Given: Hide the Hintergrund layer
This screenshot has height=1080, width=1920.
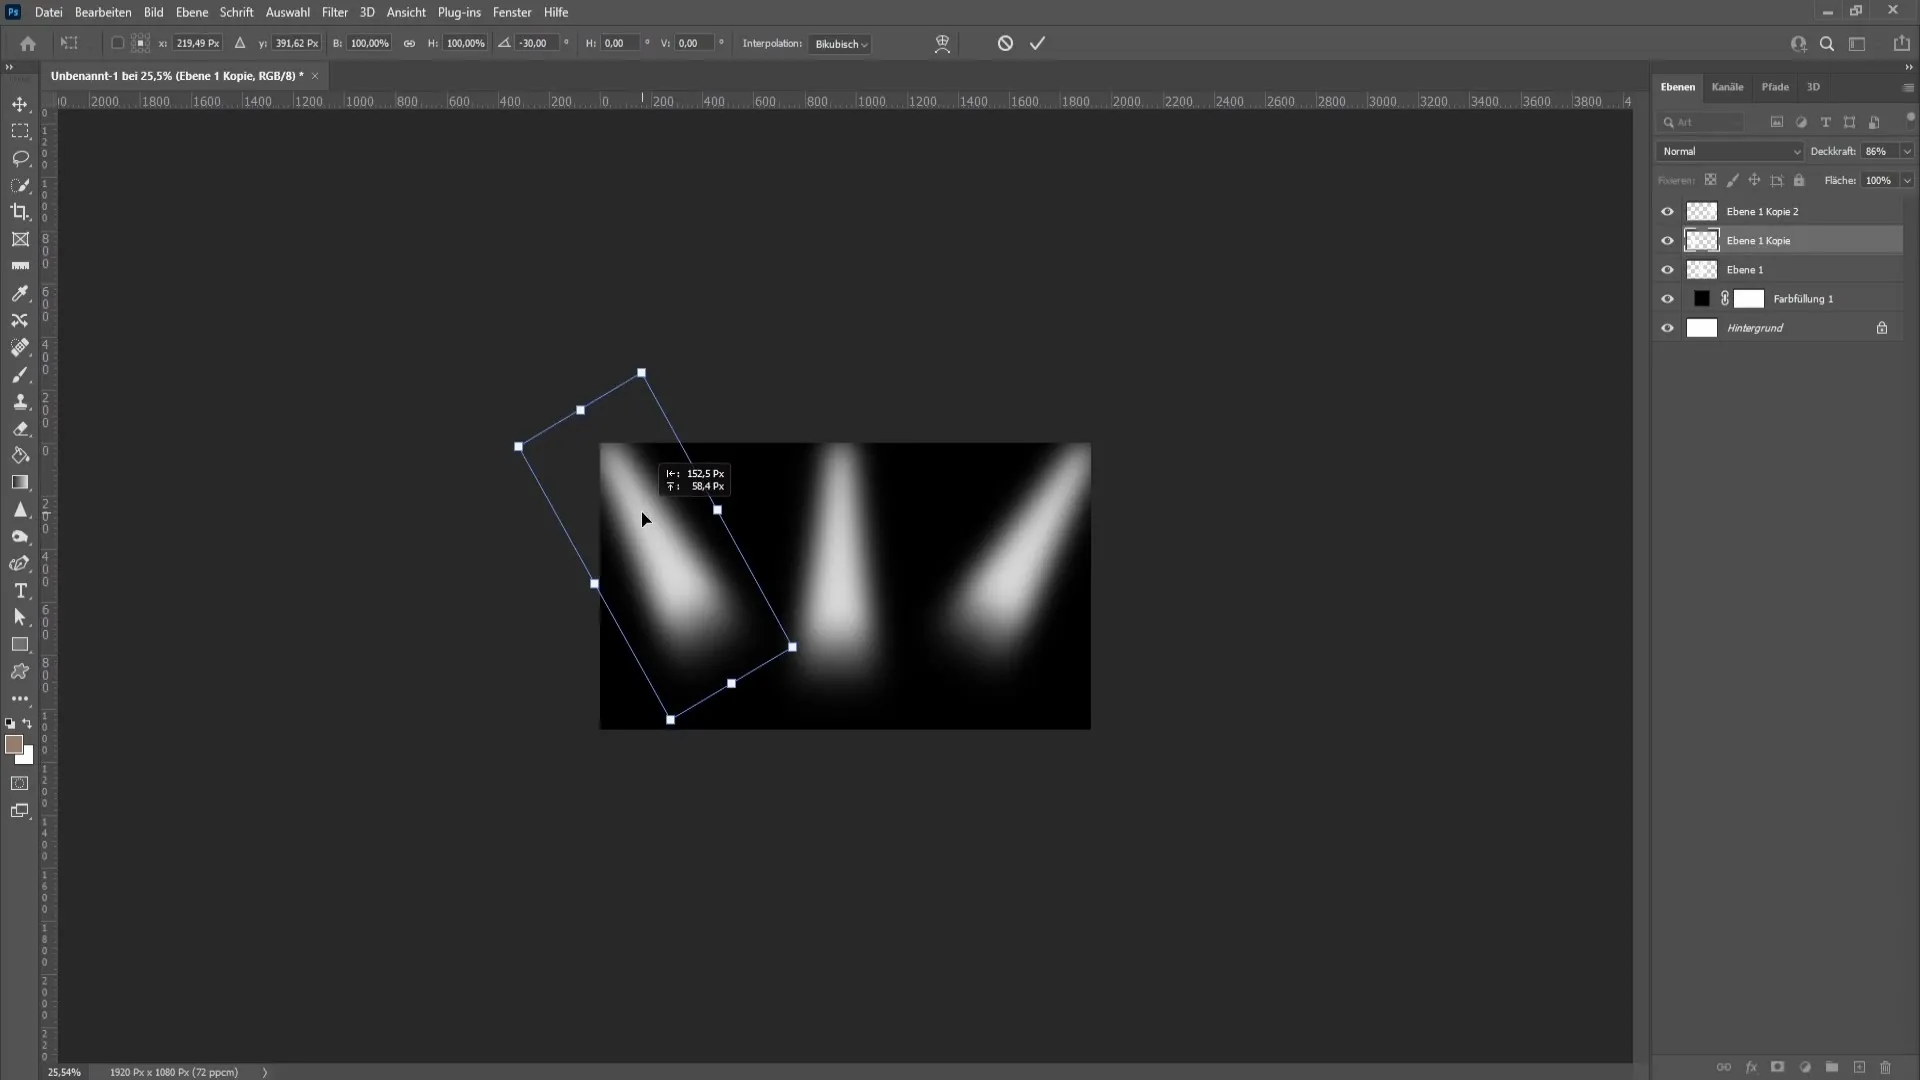Looking at the screenshot, I should (x=1668, y=327).
